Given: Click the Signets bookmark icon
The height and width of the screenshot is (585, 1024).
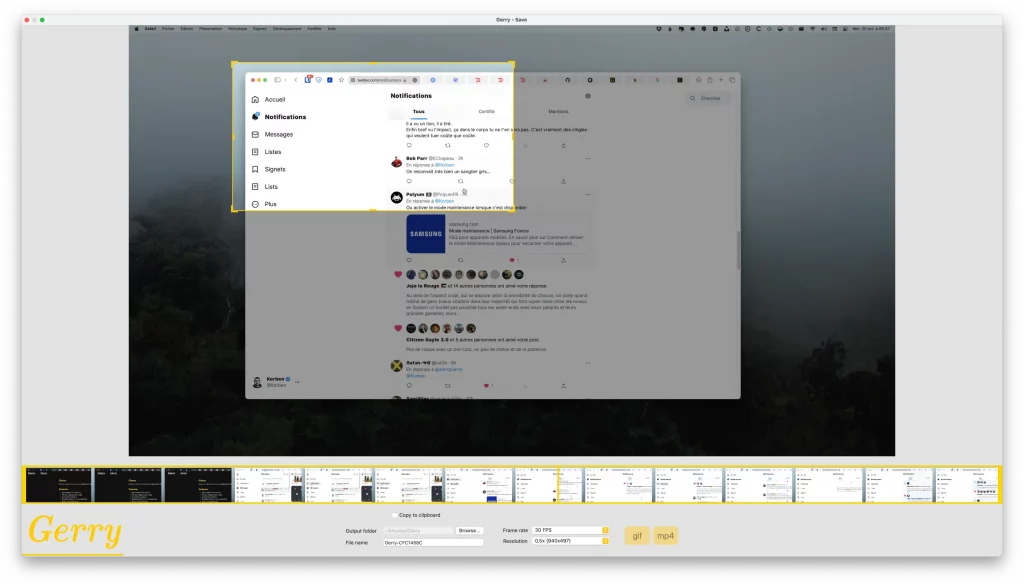Looking at the screenshot, I should point(256,169).
